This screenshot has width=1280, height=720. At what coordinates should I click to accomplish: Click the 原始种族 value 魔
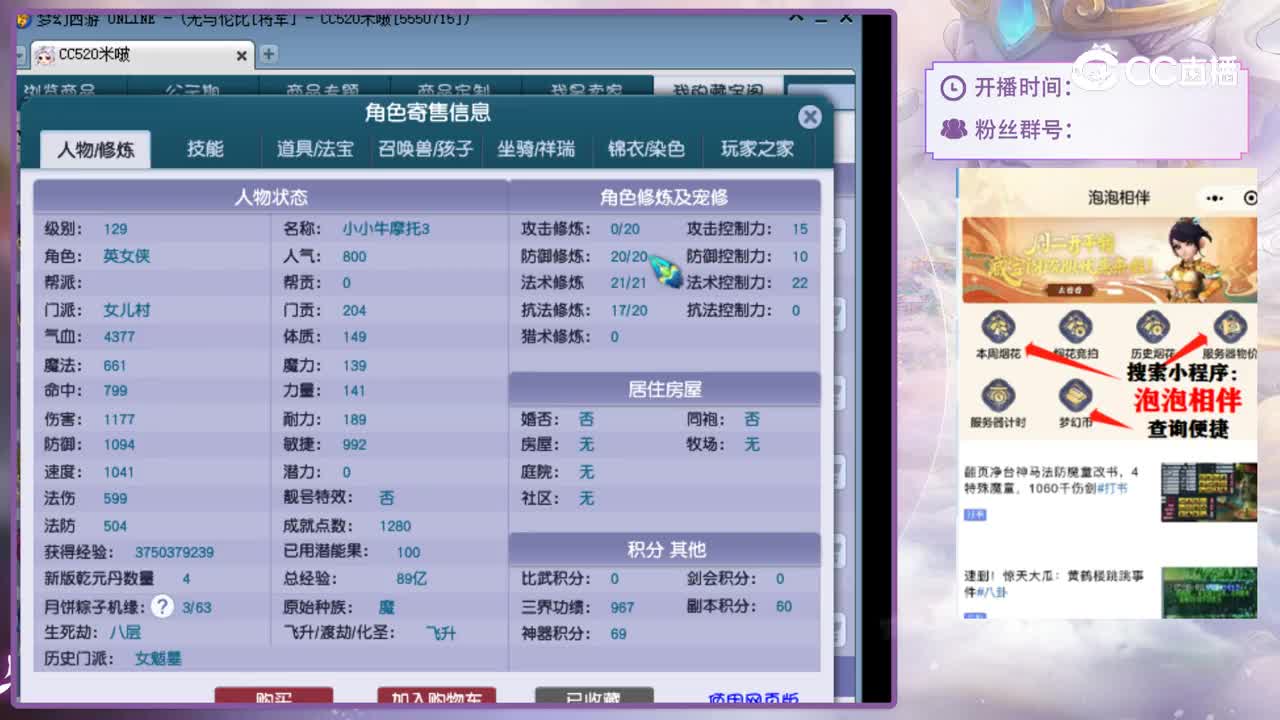pyautogui.click(x=386, y=606)
